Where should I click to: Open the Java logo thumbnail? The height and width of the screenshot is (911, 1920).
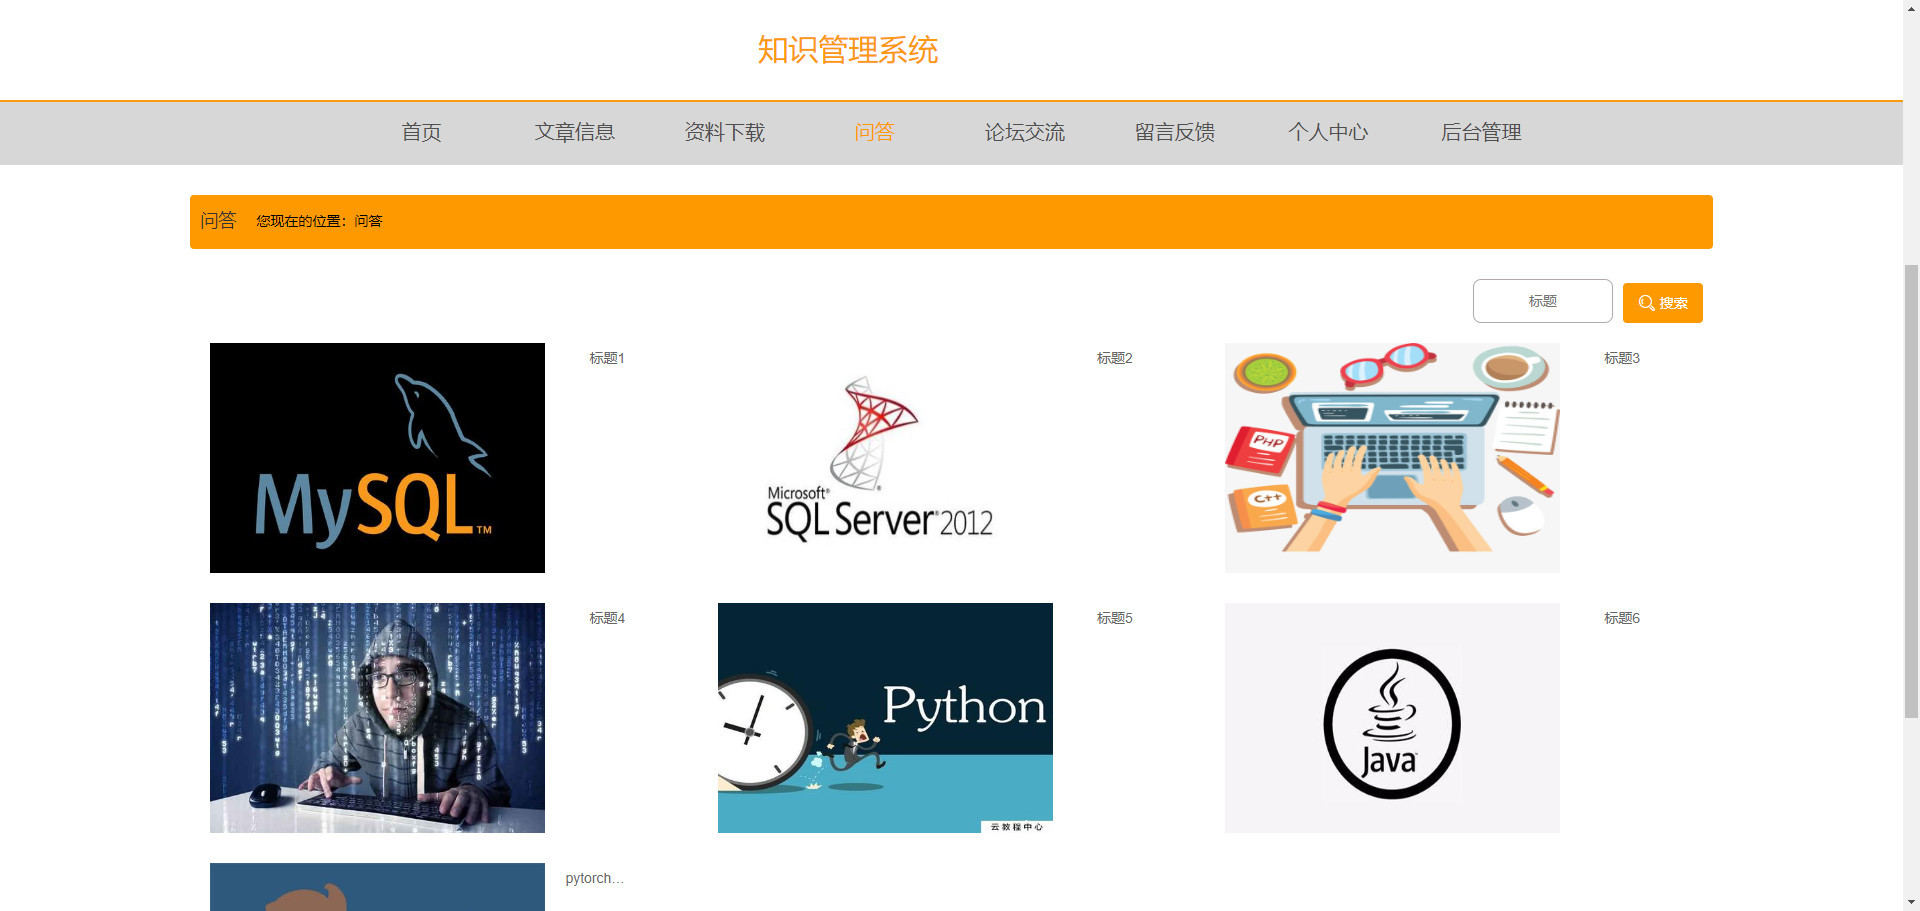point(1392,718)
